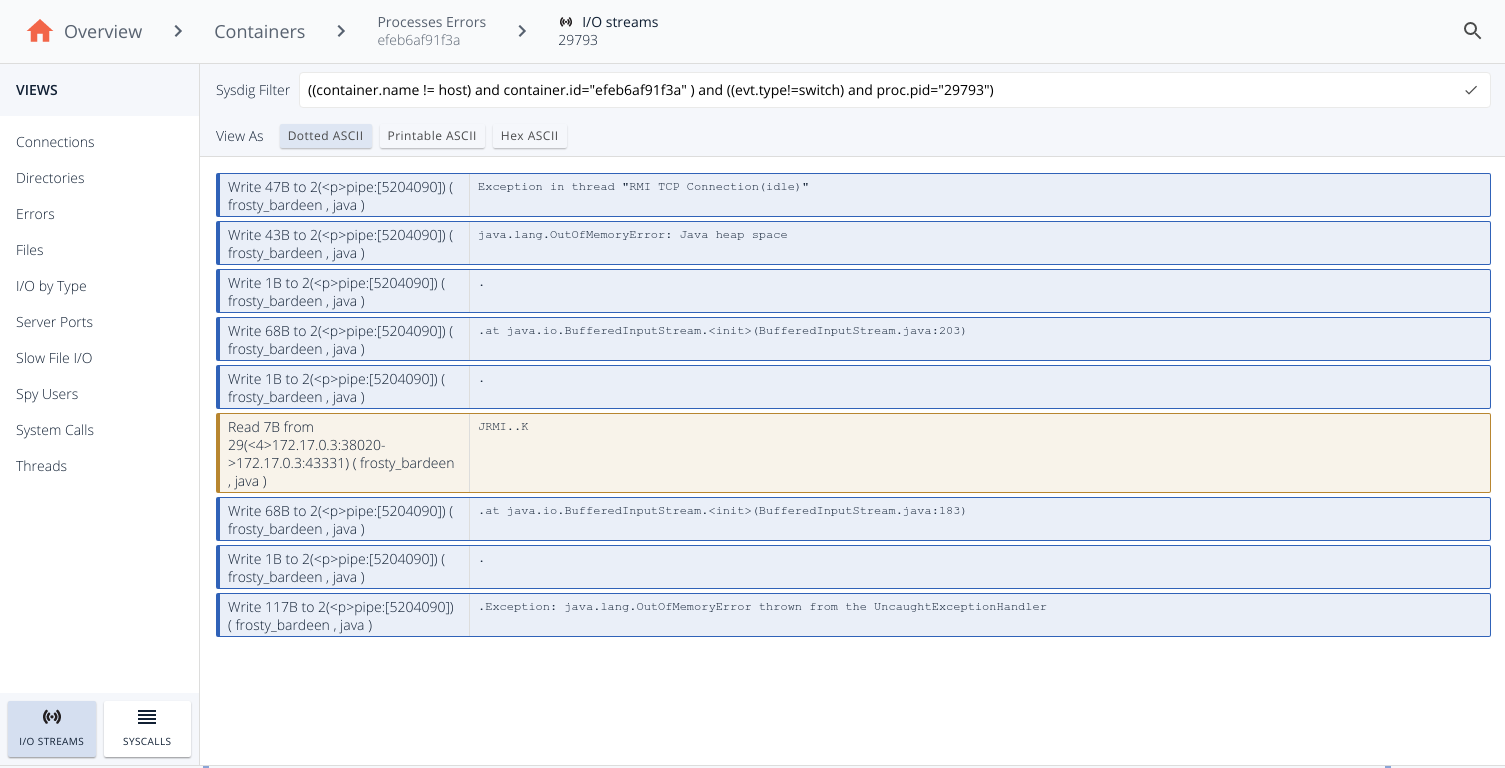Open the Directories view

(x=50, y=178)
